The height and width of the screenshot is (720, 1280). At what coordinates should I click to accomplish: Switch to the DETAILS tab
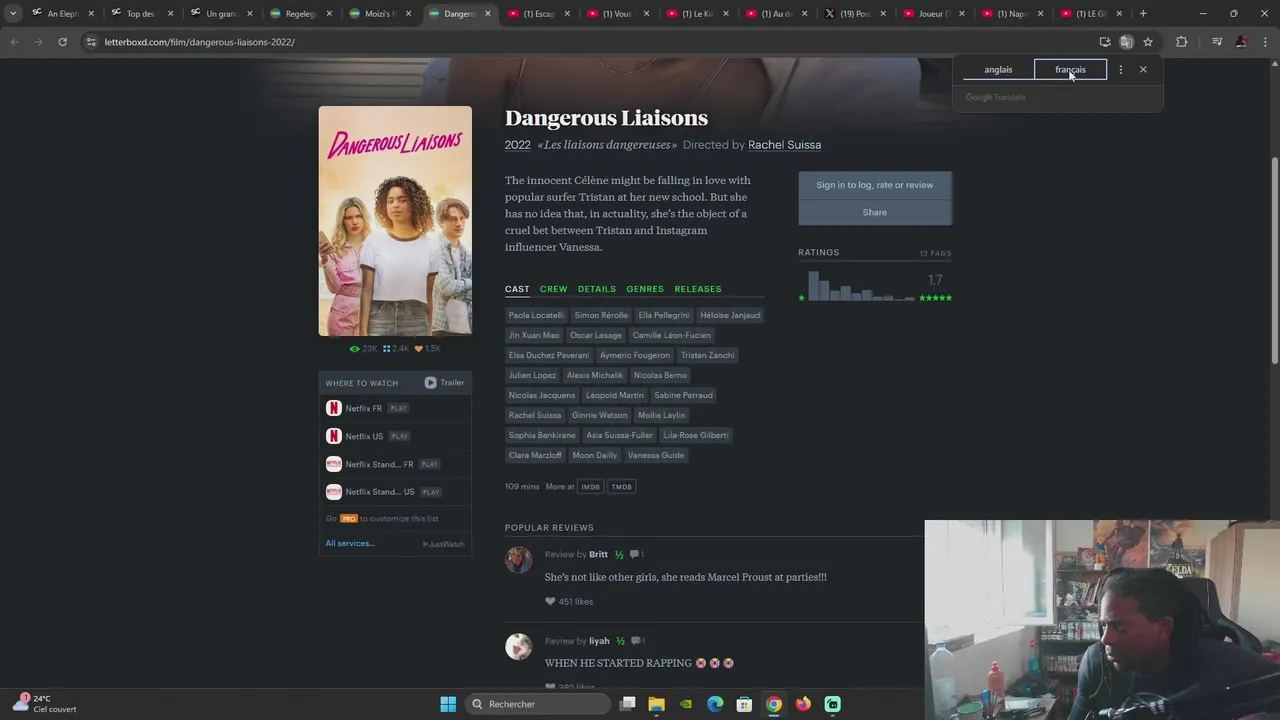(x=596, y=289)
